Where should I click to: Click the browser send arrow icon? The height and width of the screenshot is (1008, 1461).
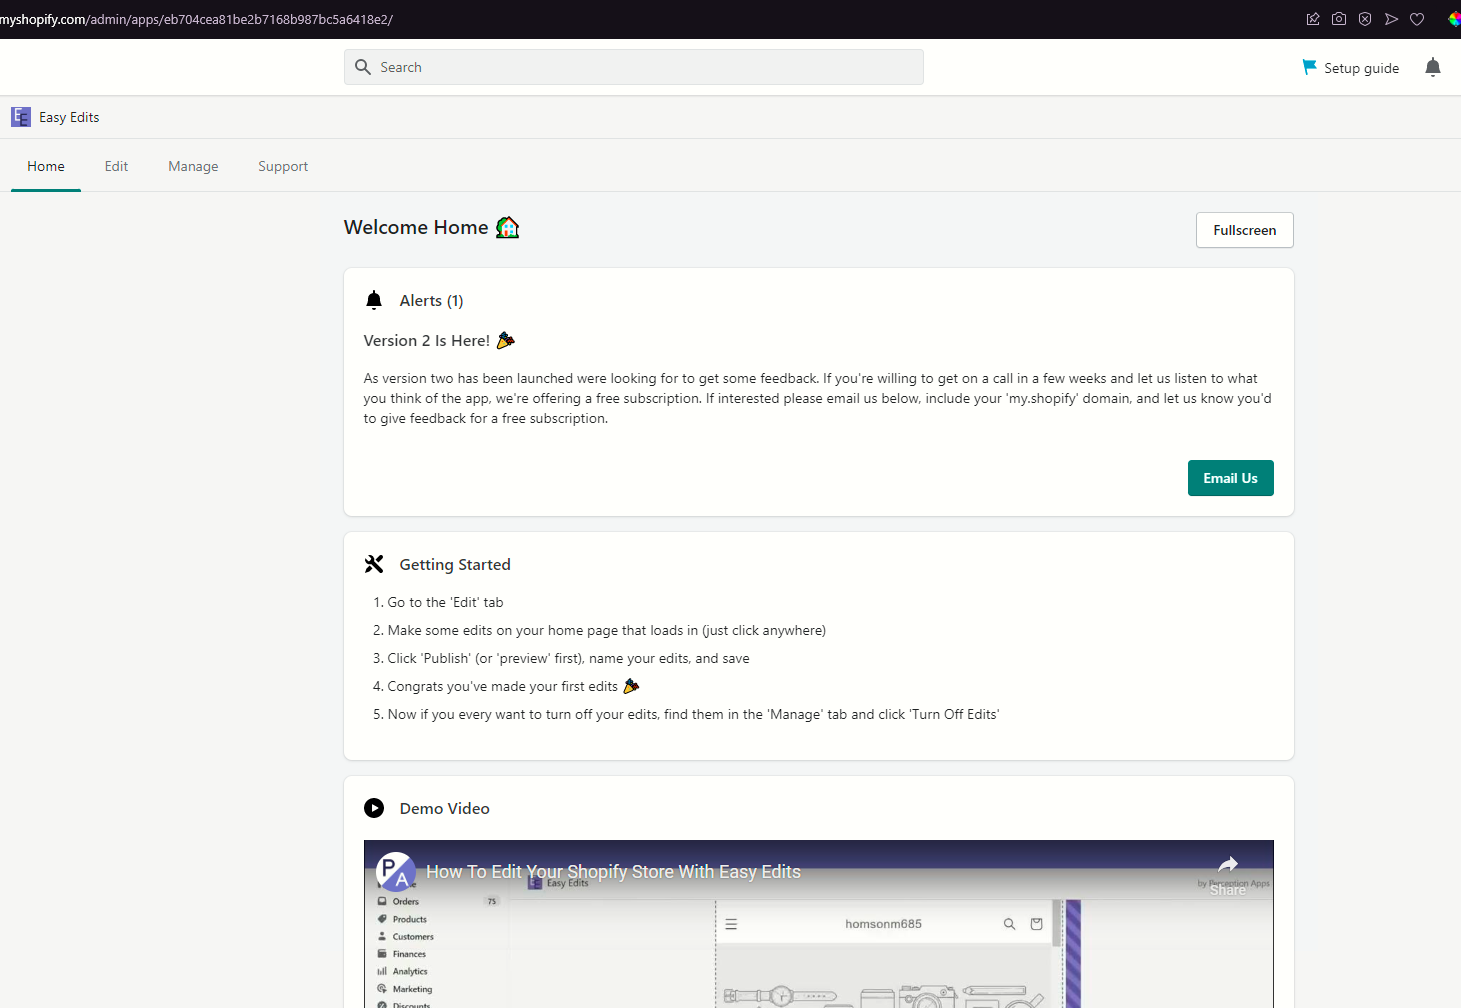(1391, 19)
